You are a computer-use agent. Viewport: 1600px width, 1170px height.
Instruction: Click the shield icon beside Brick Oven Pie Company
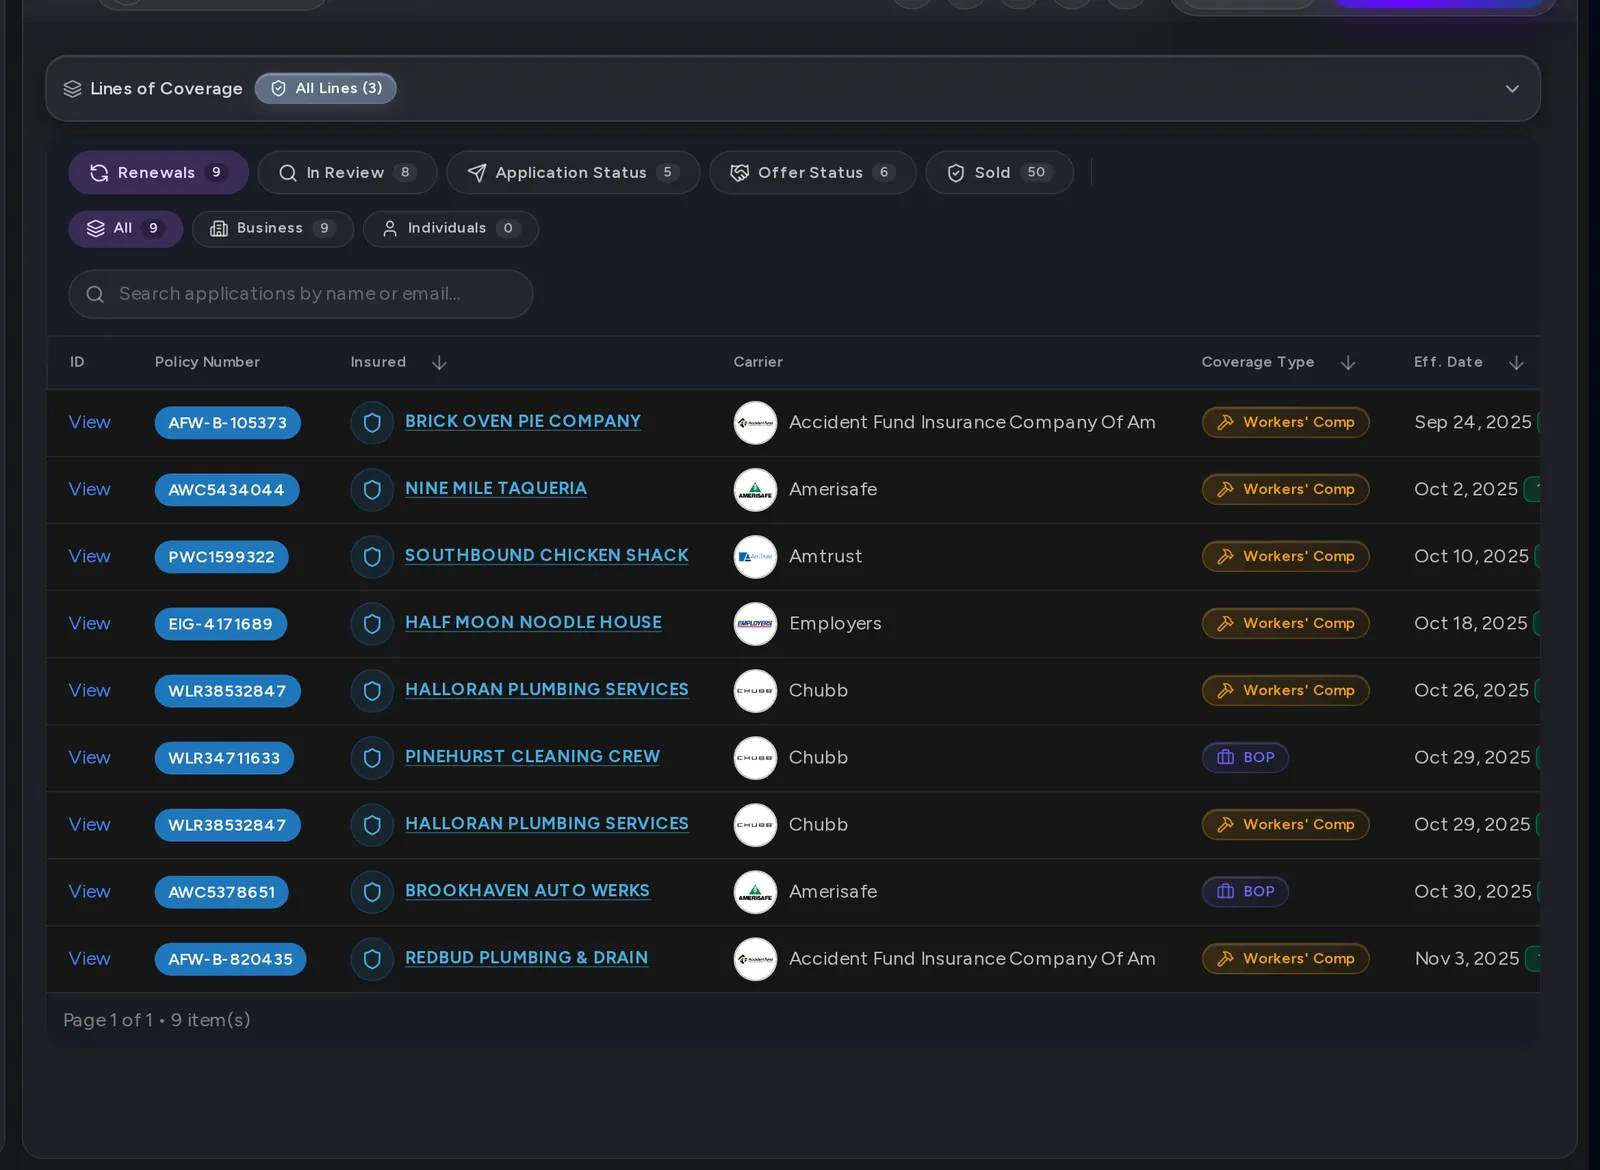pos(372,423)
